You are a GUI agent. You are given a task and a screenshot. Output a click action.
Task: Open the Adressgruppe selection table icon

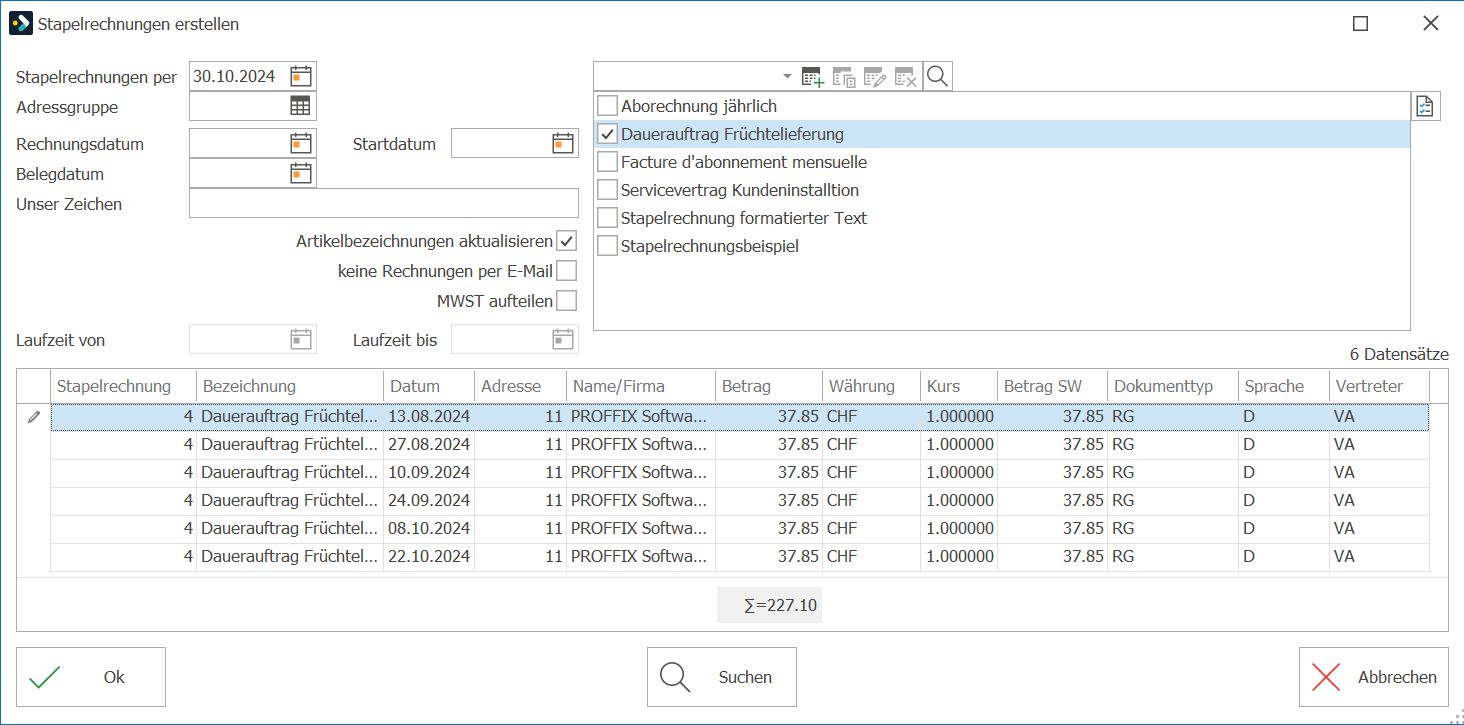[301, 106]
